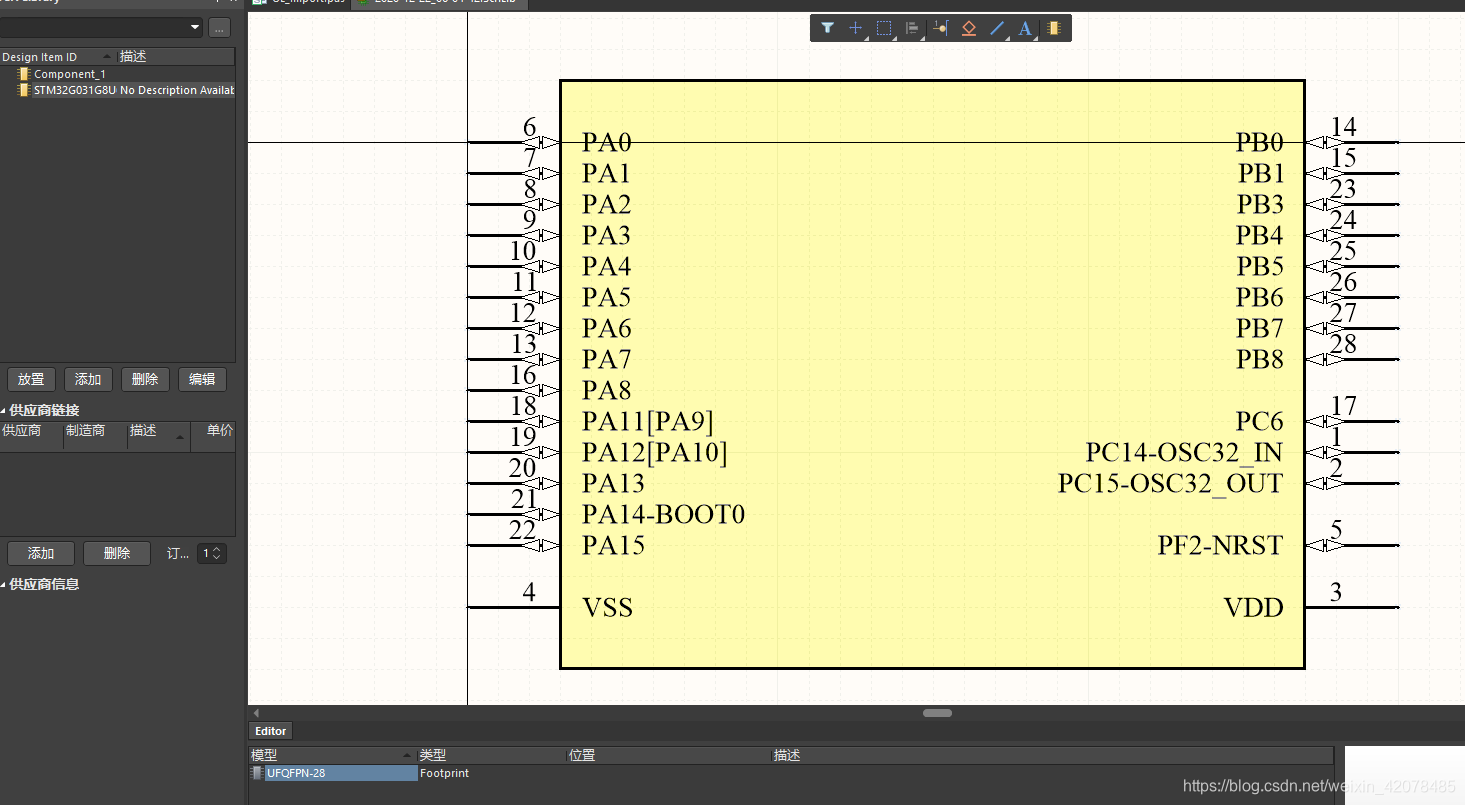This screenshot has height=805, width=1465.
Task: Click the ellipsis button beside filter box
Action: [220, 27]
